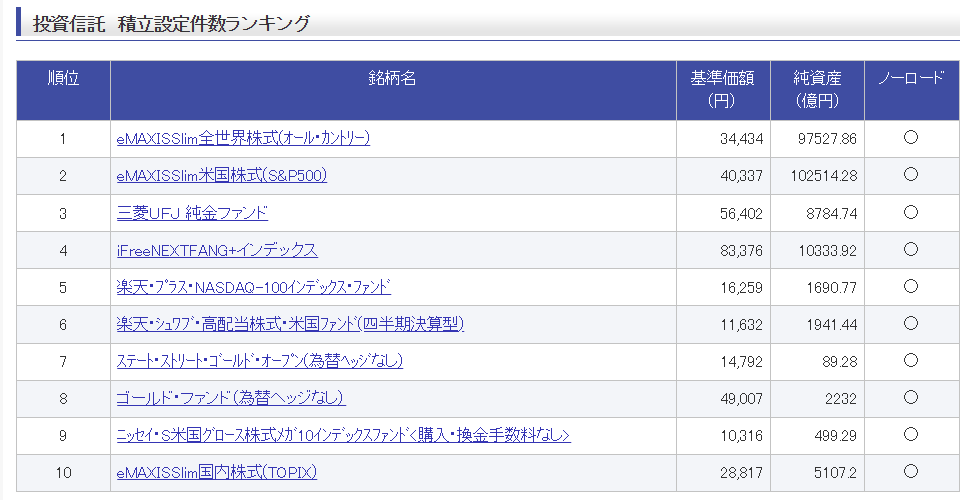Open ゴールド・ファンド(為替ヘッジなし) link
This screenshot has width=965, height=500.
coord(231,398)
